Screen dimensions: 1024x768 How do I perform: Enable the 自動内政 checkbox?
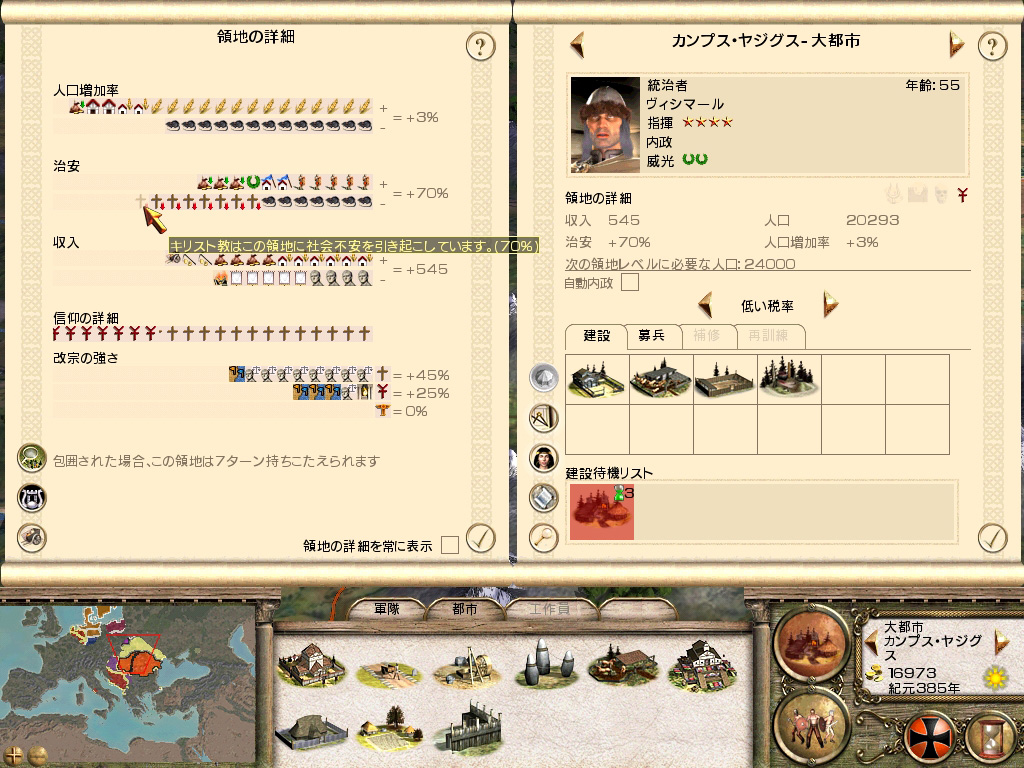(630, 282)
